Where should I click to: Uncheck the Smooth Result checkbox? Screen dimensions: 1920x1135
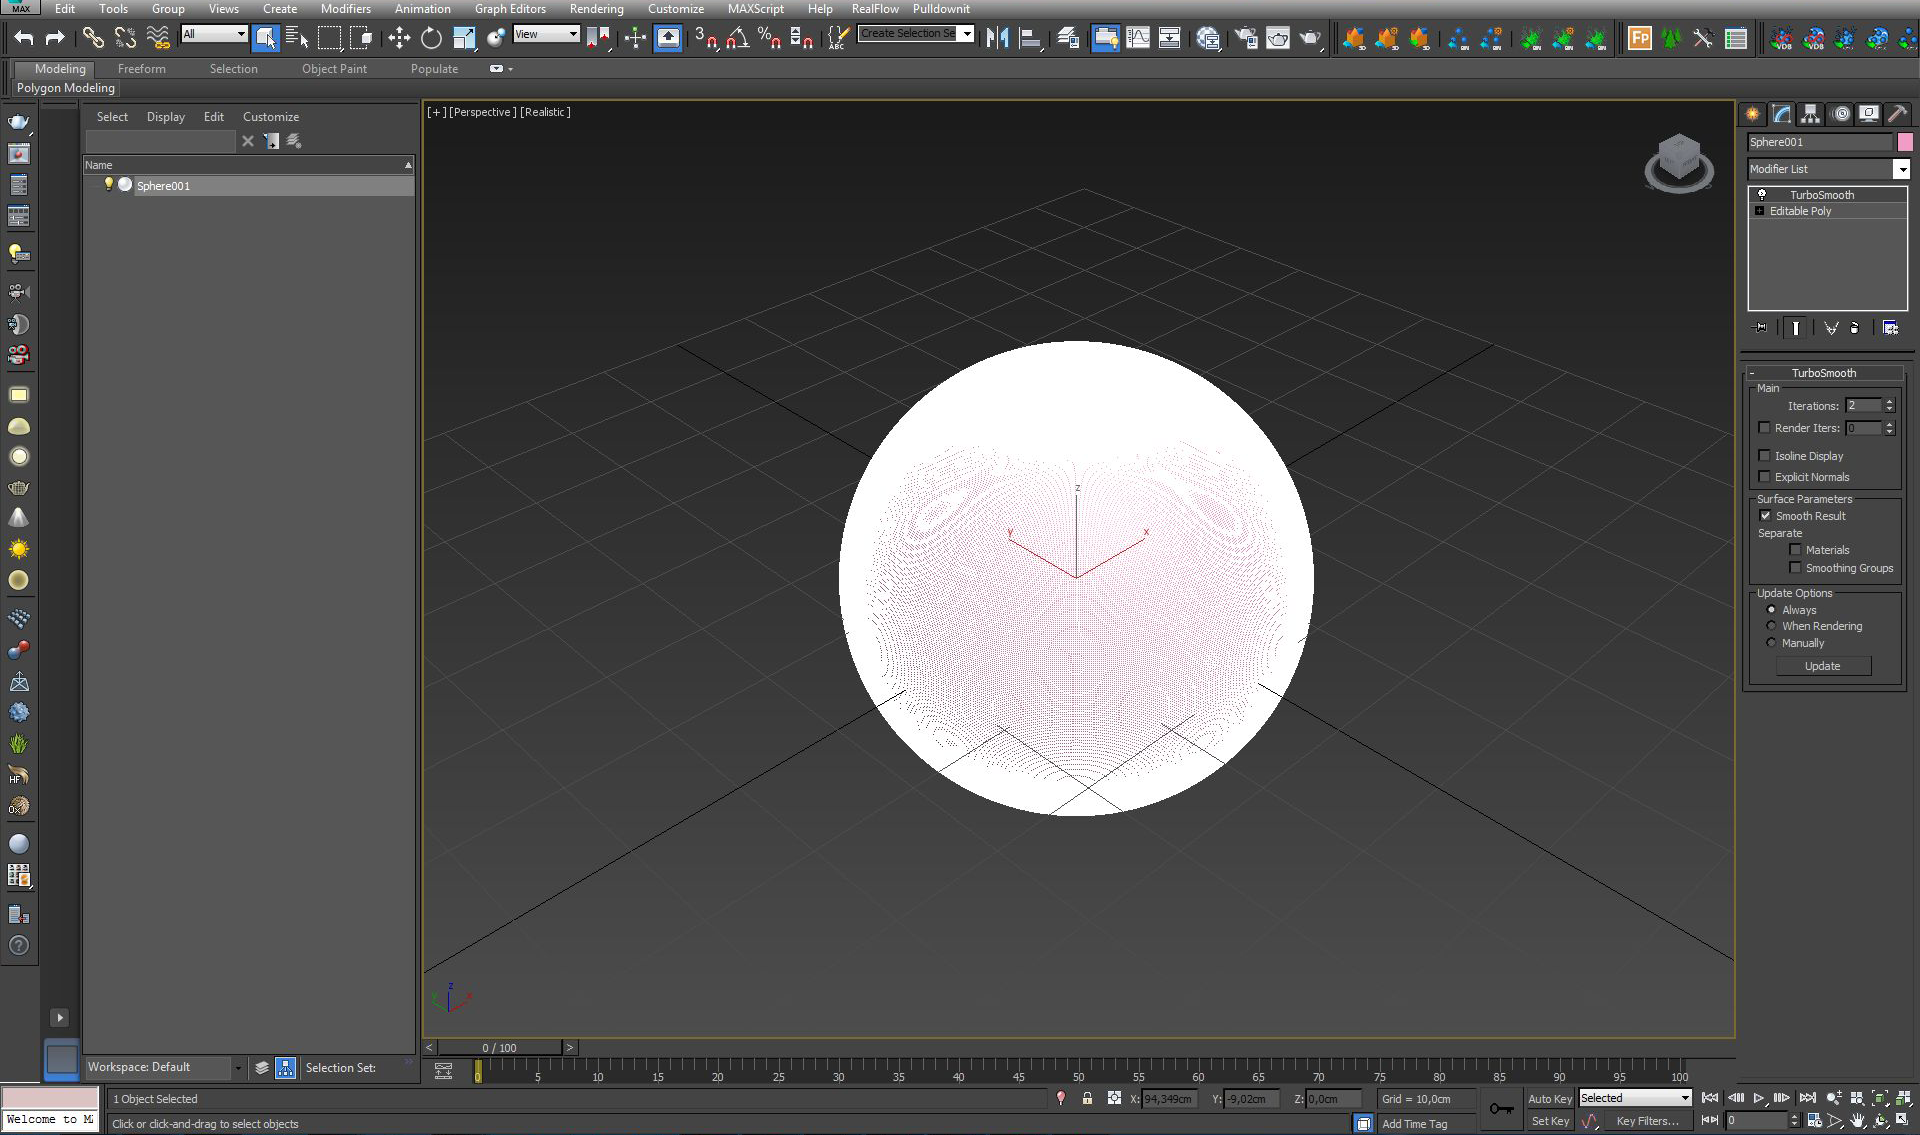click(x=1765, y=516)
